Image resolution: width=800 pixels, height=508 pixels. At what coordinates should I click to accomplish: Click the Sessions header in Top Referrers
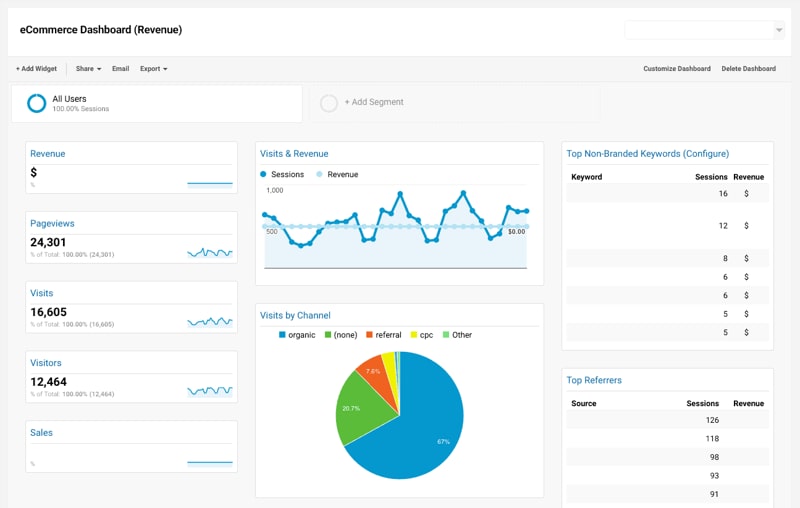[x=703, y=403]
